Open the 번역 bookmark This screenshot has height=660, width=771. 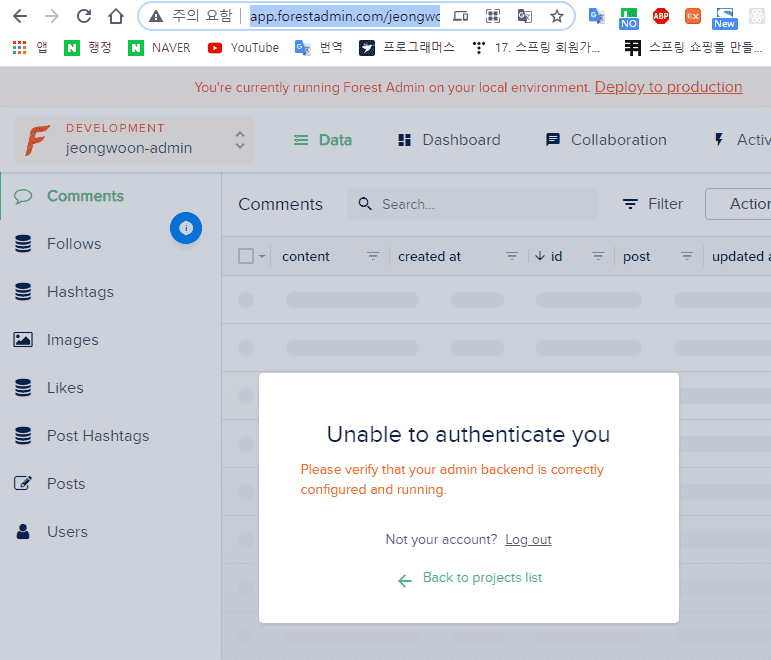(x=319, y=48)
